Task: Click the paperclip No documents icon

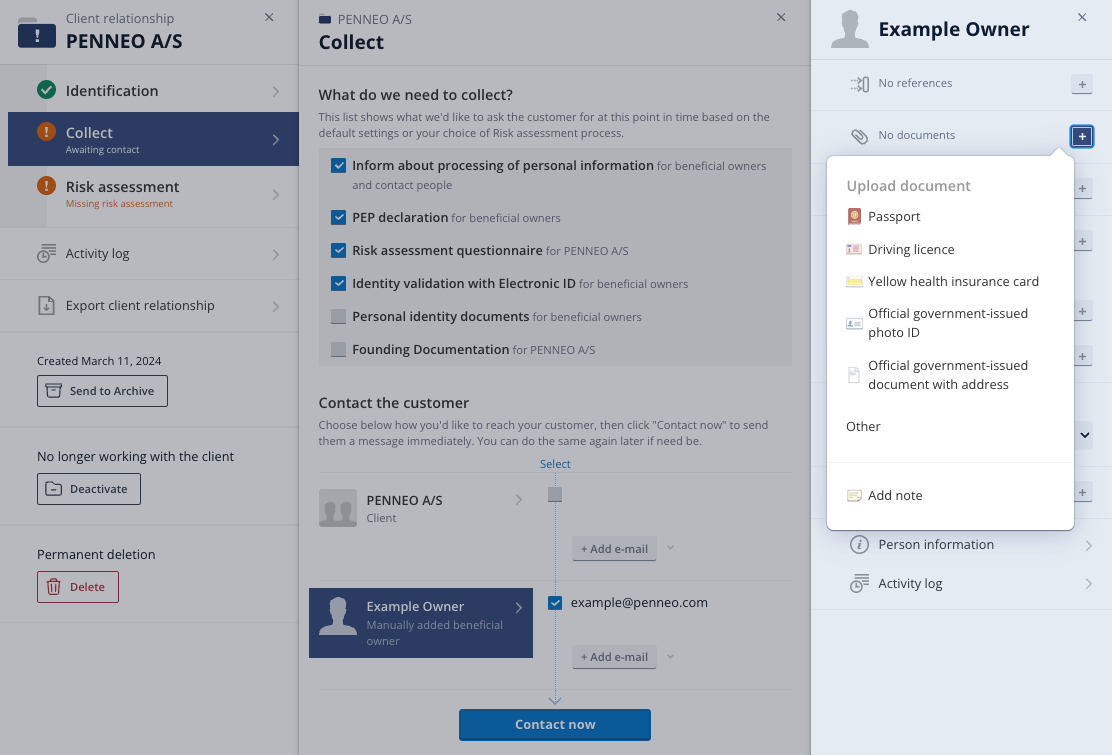Action: pyautogui.click(x=859, y=136)
